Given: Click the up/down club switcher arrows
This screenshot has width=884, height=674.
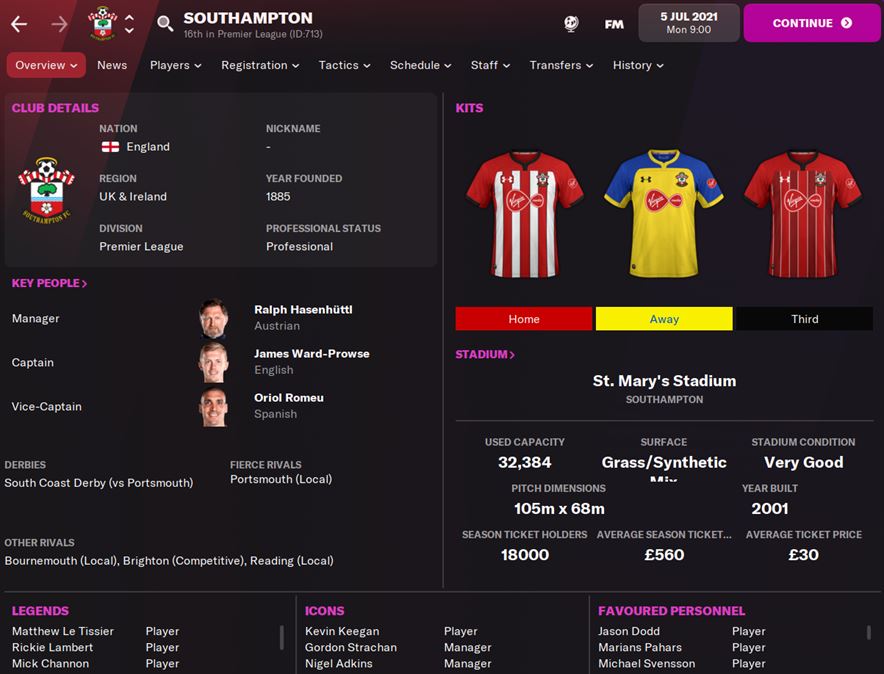Looking at the screenshot, I should point(130,24).
